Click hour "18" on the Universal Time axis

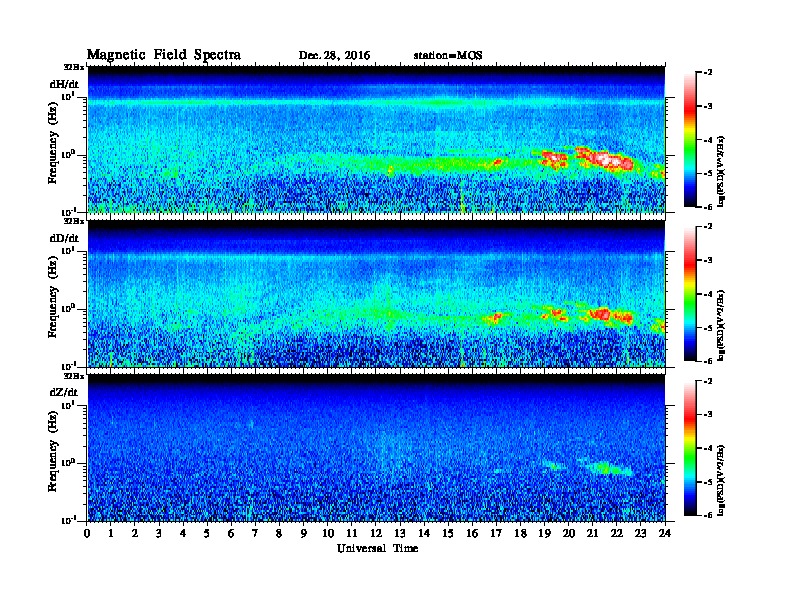pyautogui.click(x=520, y=533)
